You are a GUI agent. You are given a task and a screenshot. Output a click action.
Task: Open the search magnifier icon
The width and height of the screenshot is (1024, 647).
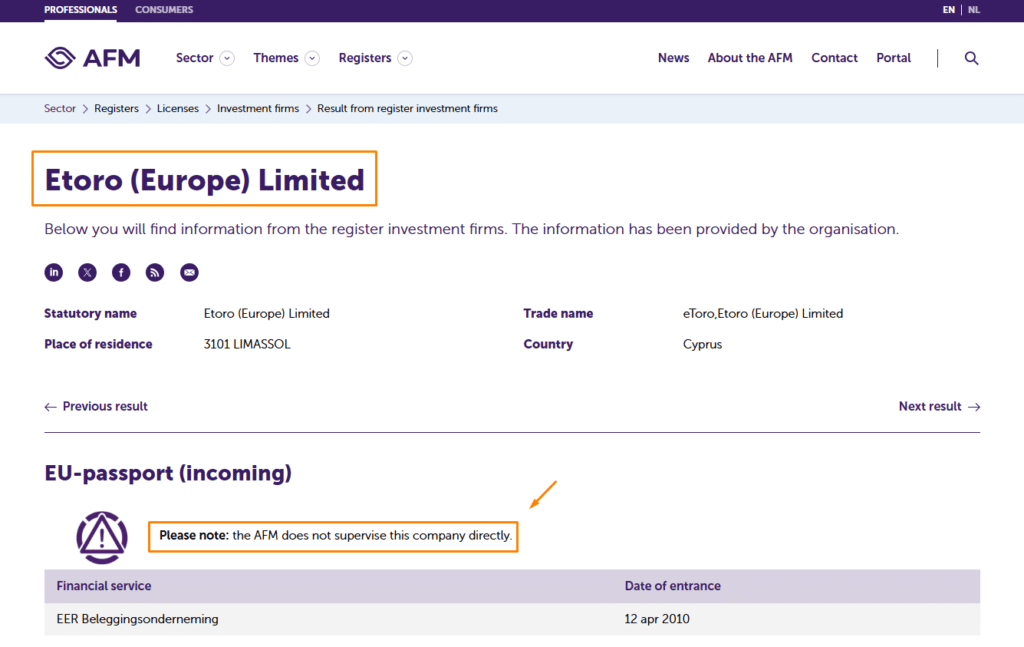pos(971,58)
